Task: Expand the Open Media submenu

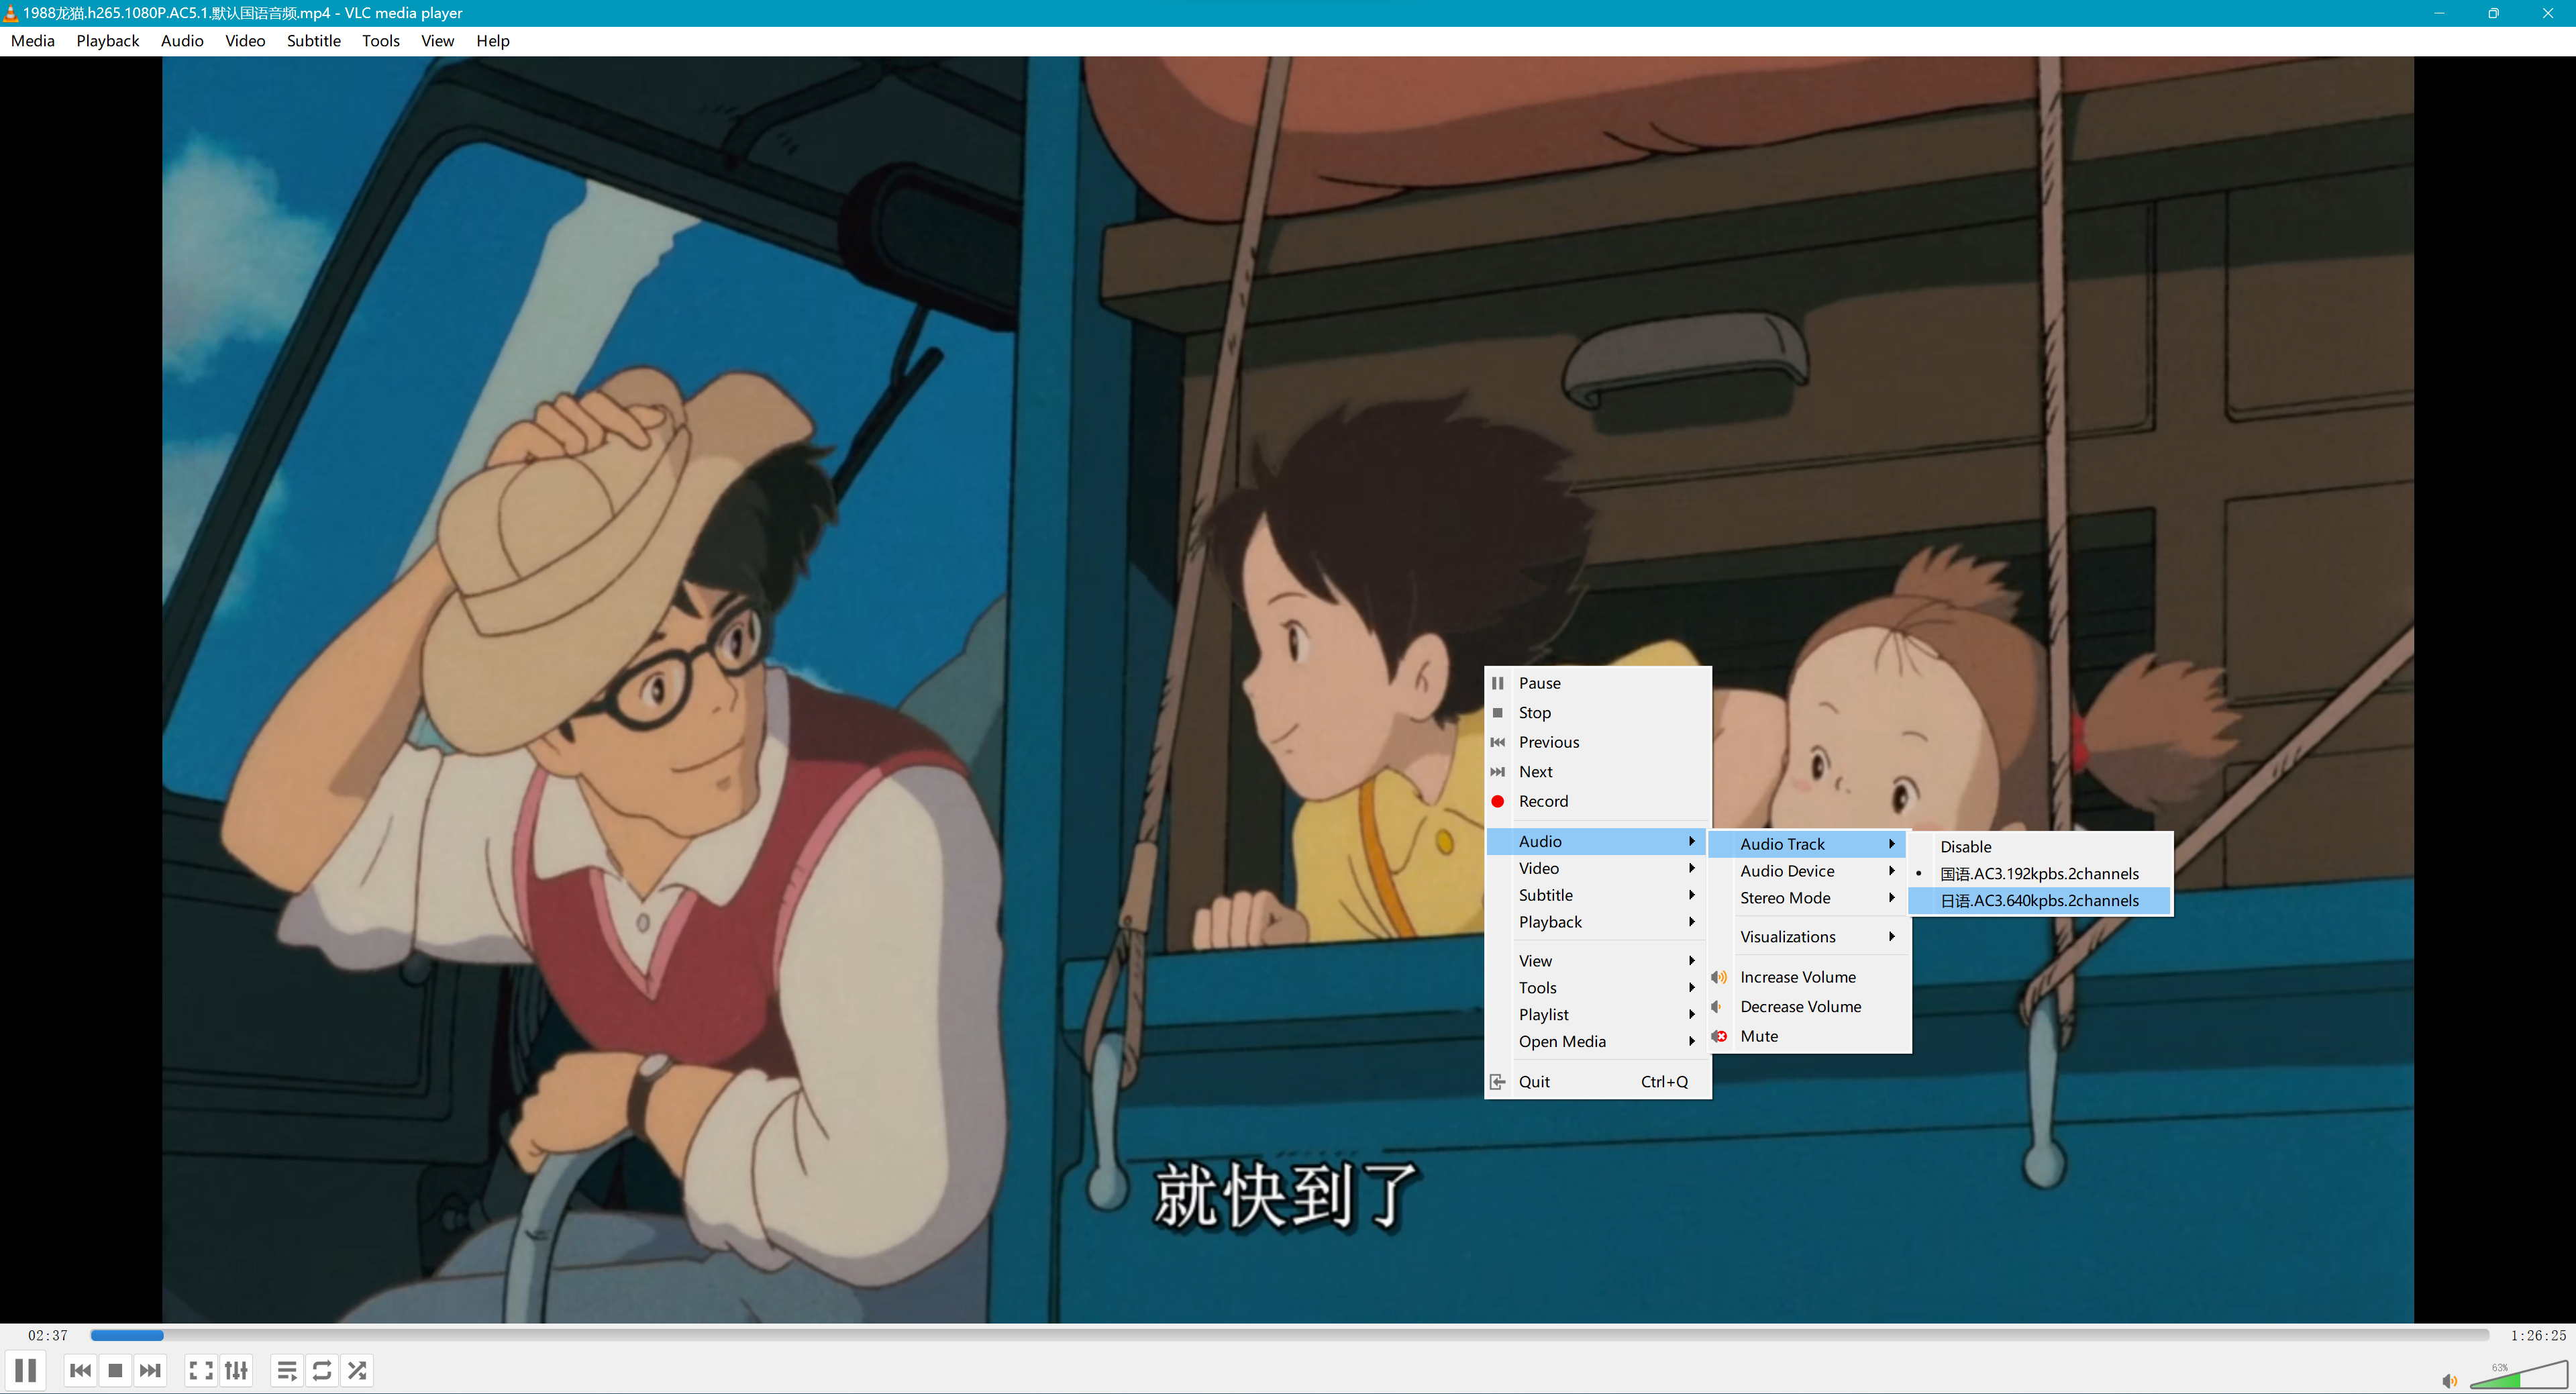Action: [x=1598, y=1042]
